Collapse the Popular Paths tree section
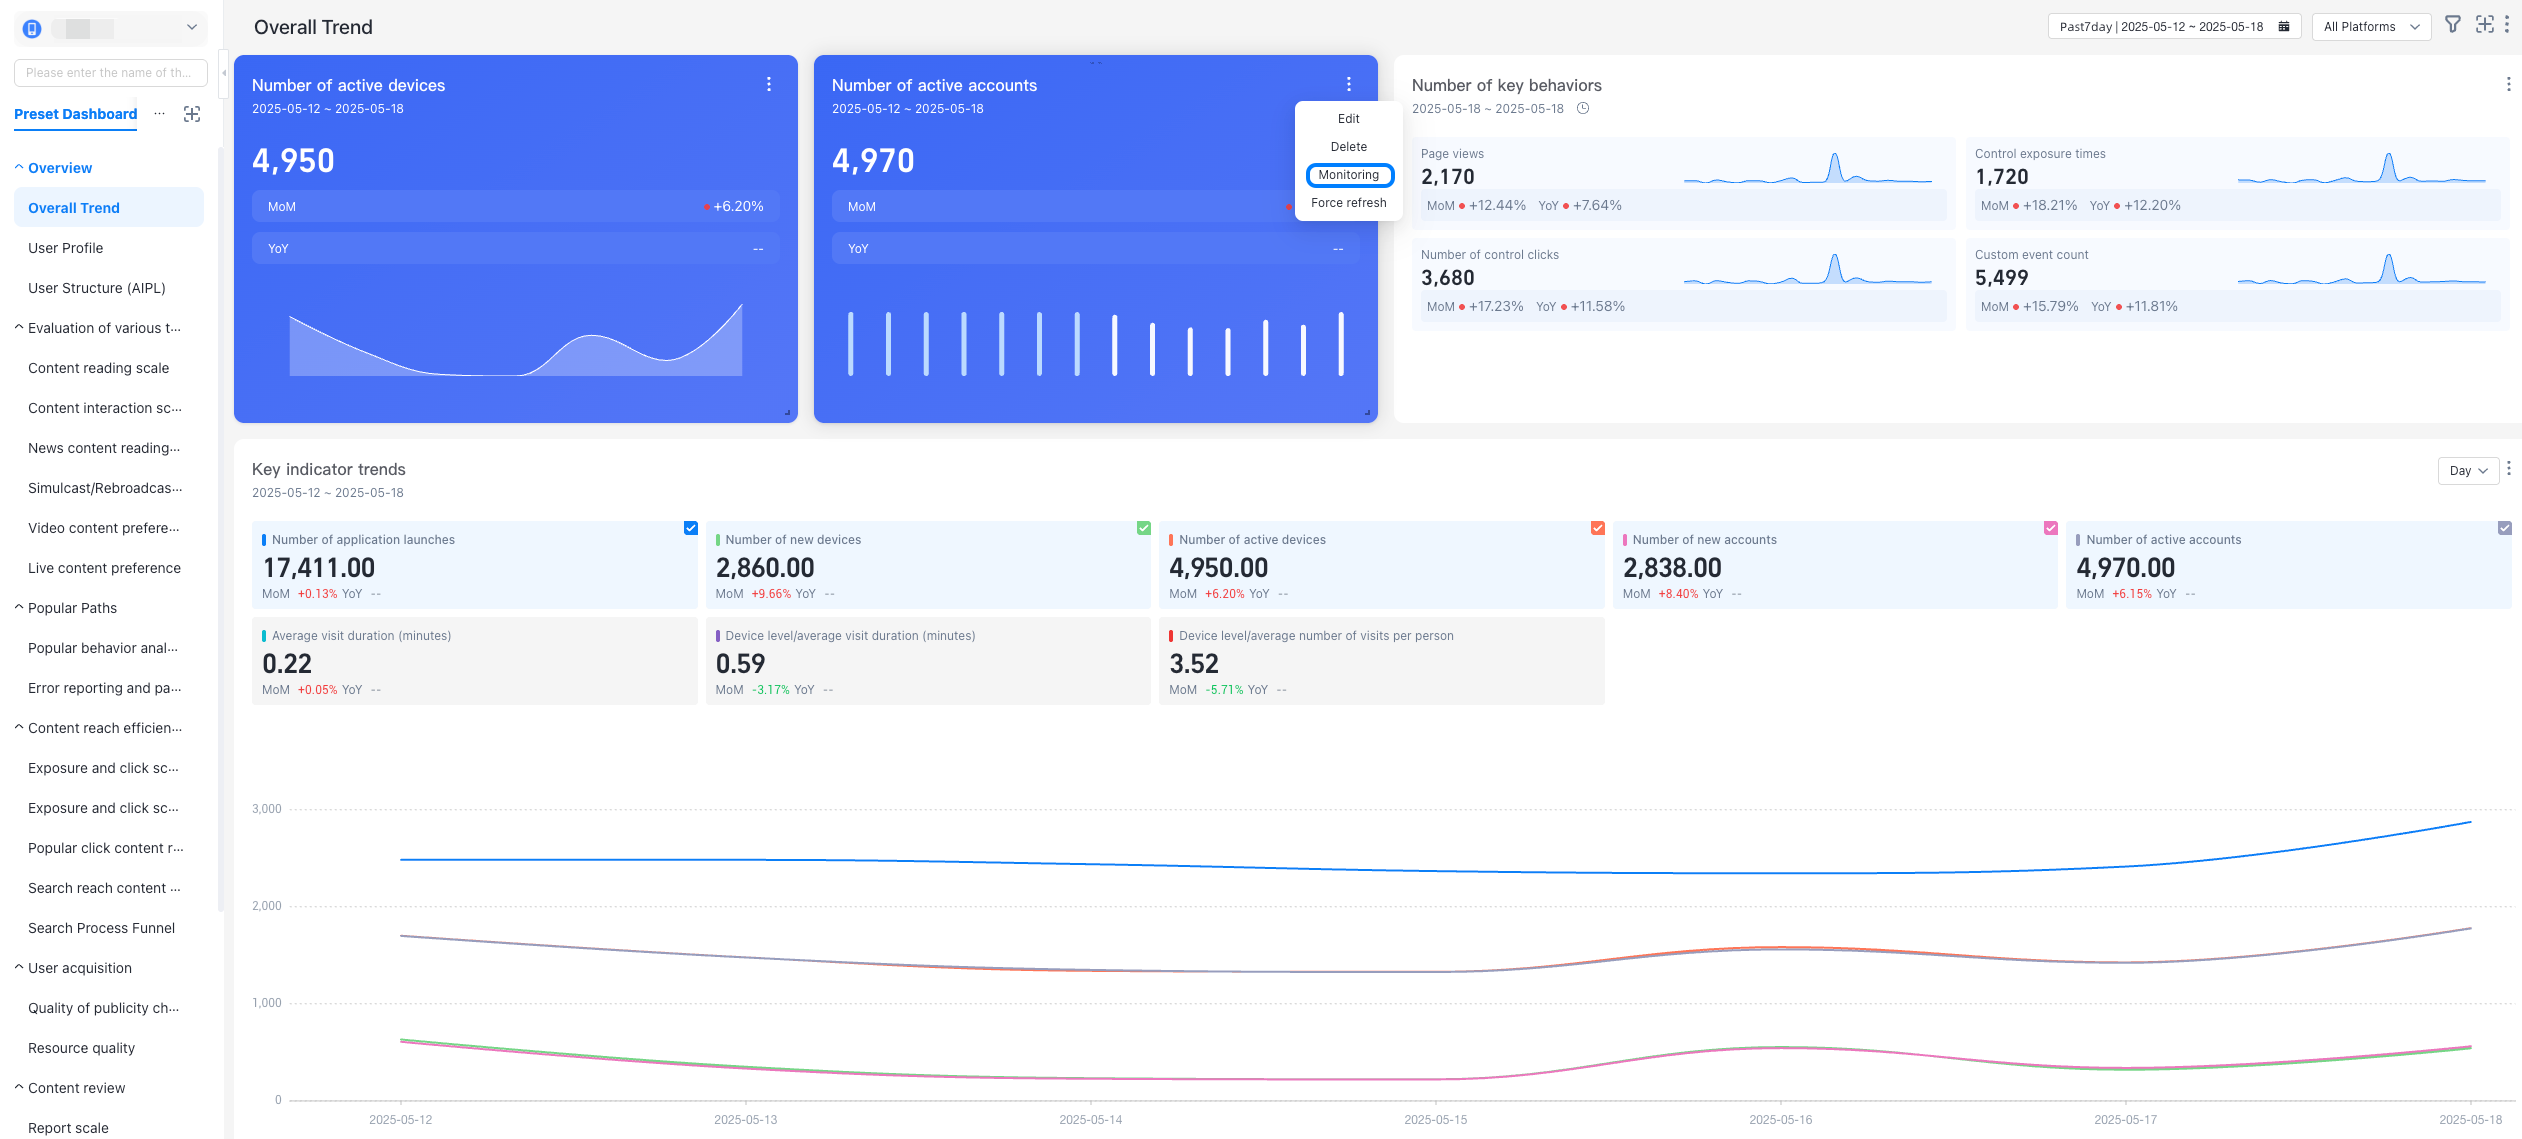 [19, 608]
